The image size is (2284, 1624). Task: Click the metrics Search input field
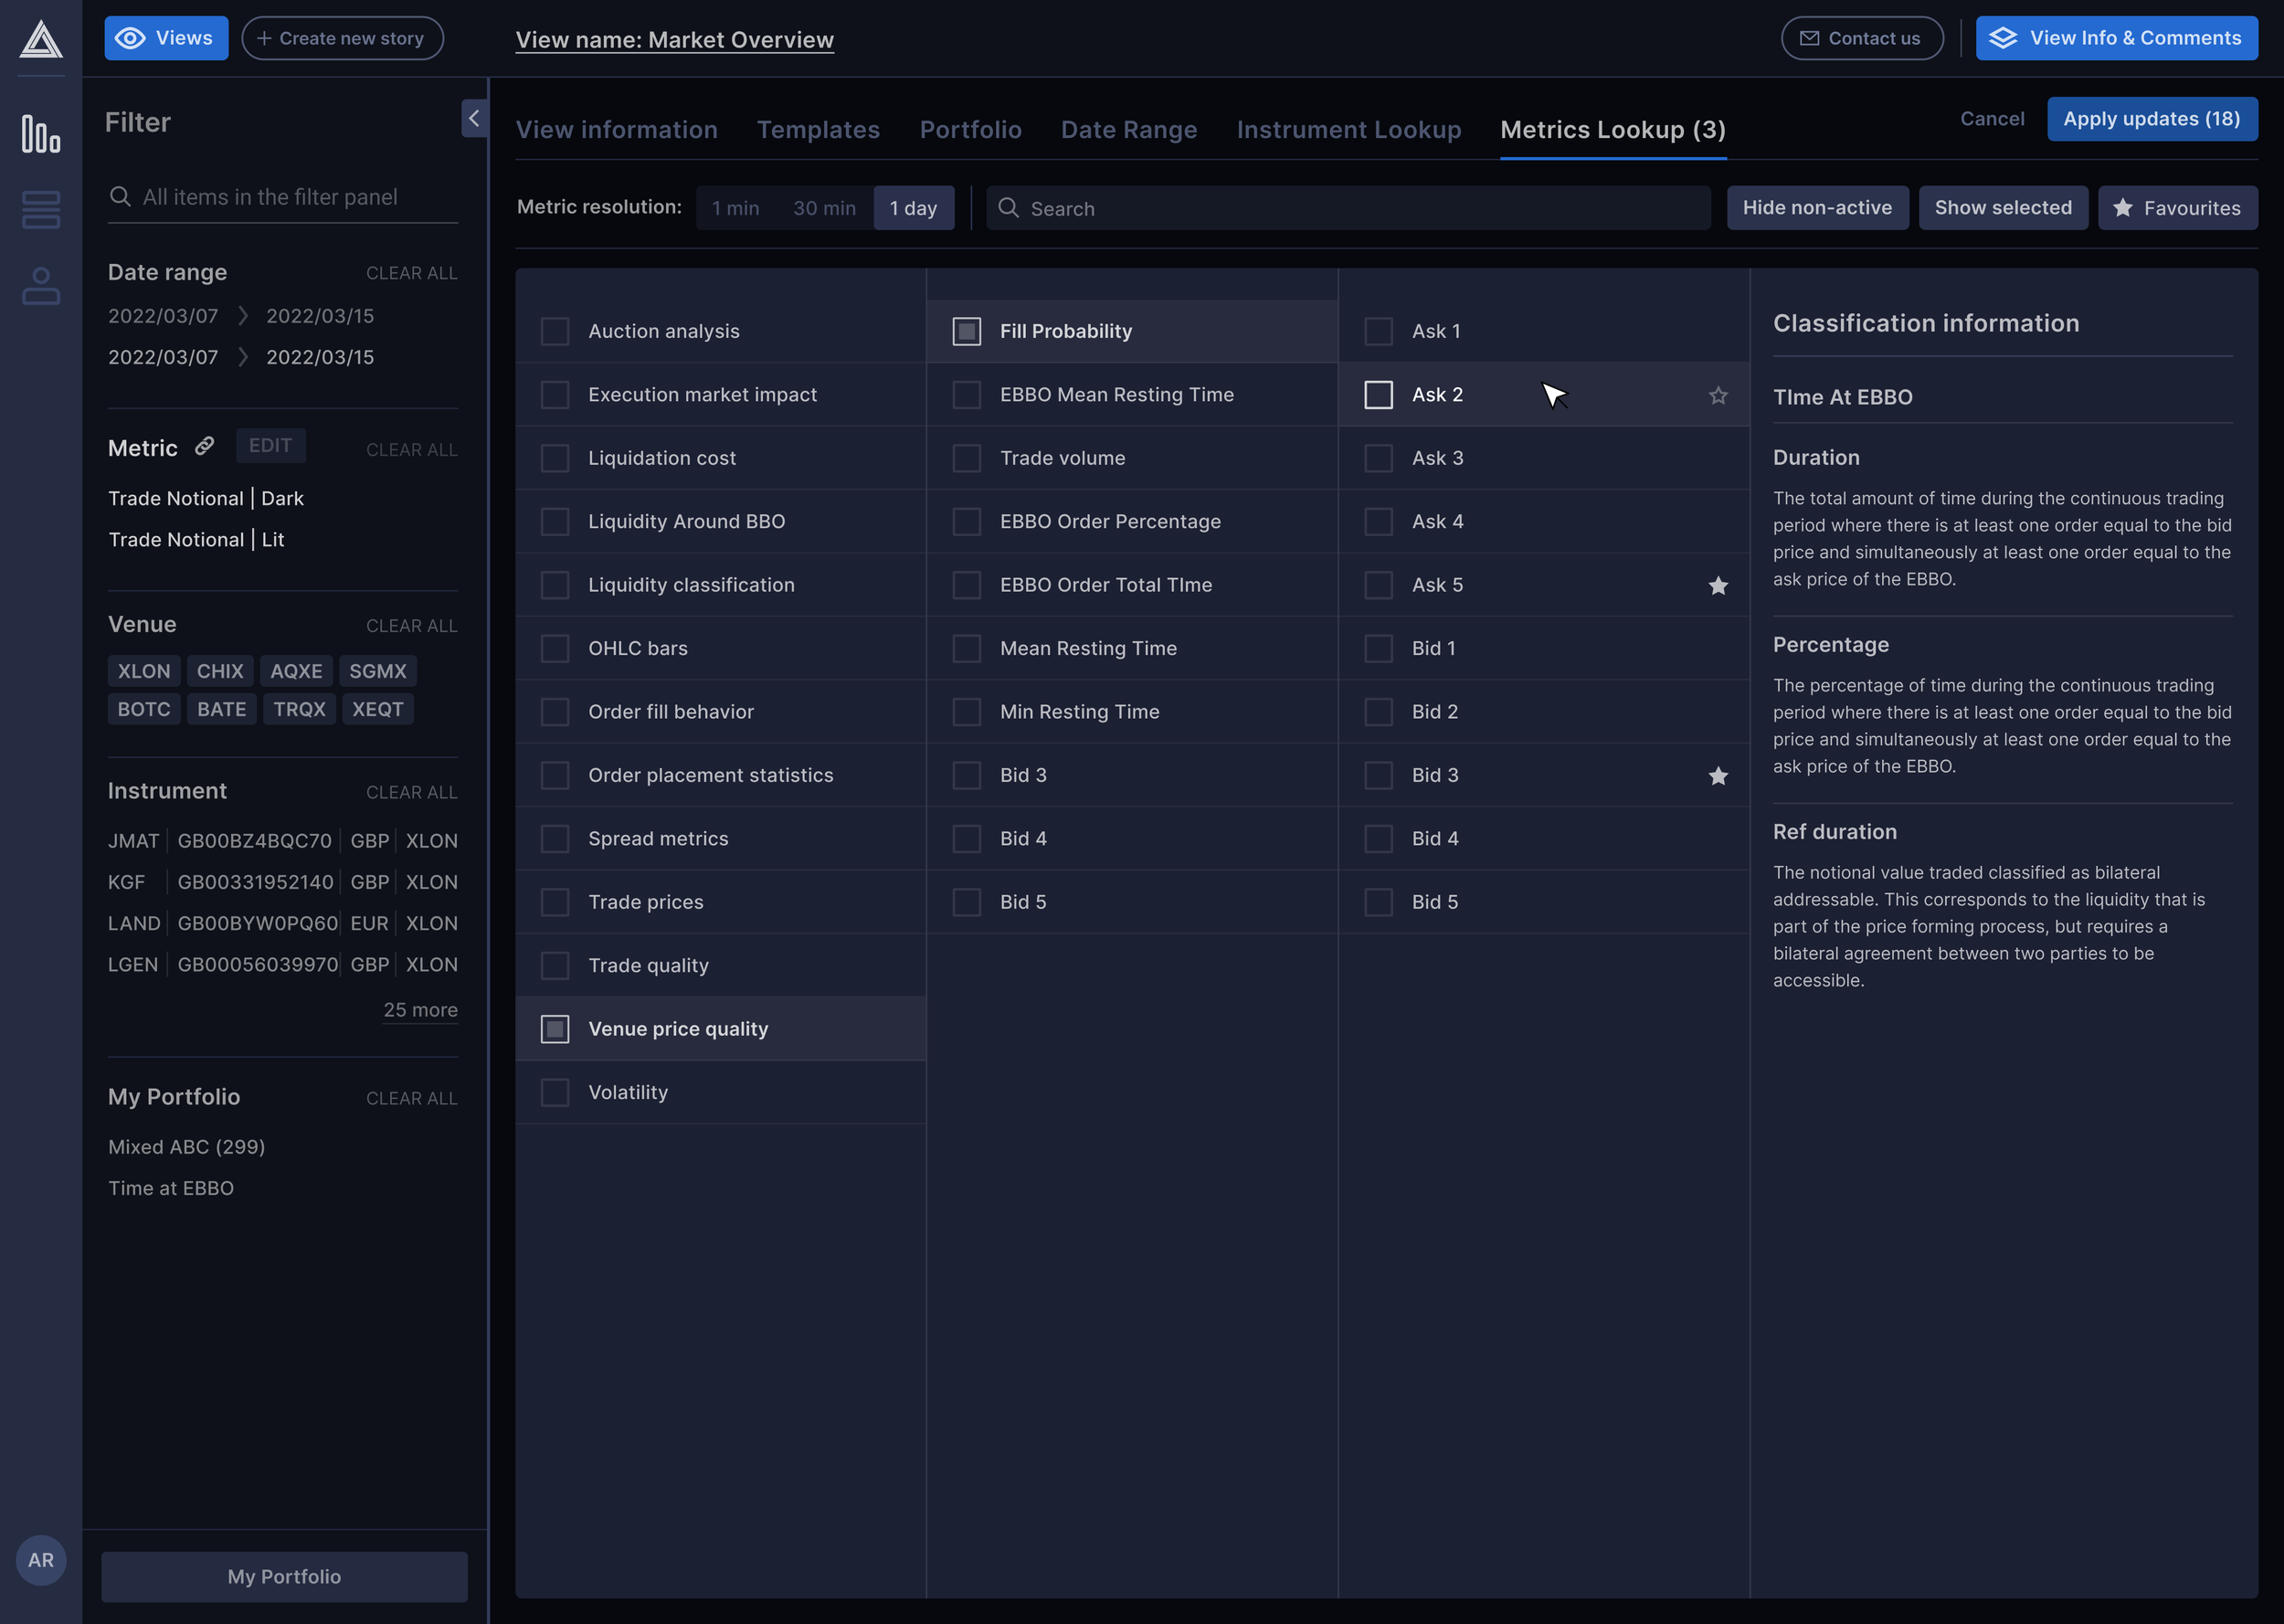point(1360,208)
